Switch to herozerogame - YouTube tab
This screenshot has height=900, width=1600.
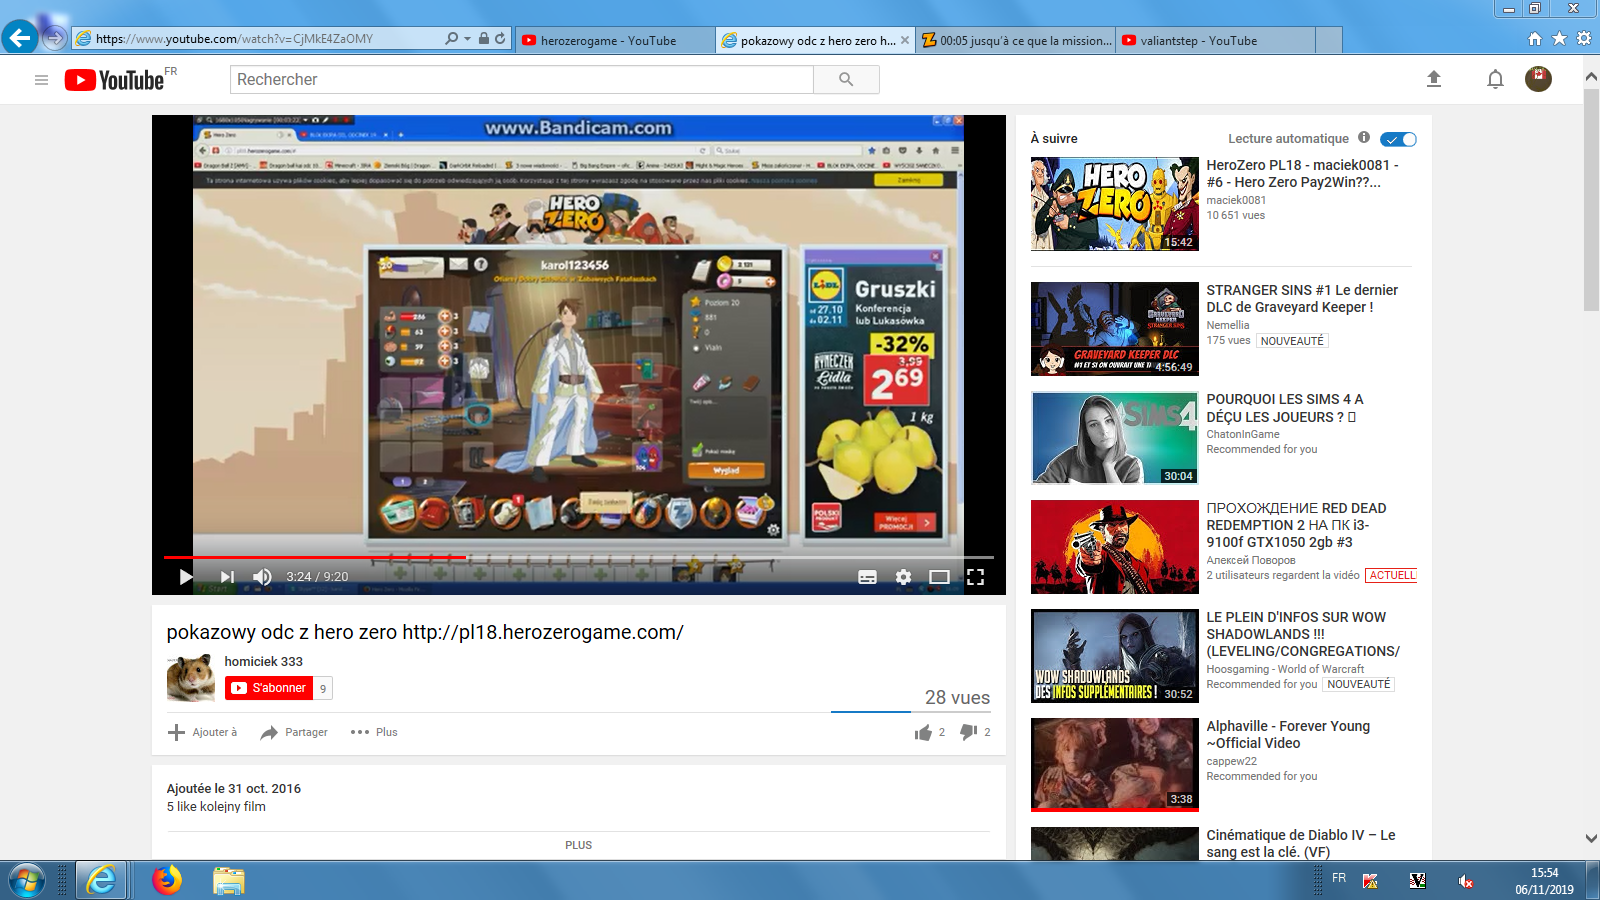[x=616, y=40]
